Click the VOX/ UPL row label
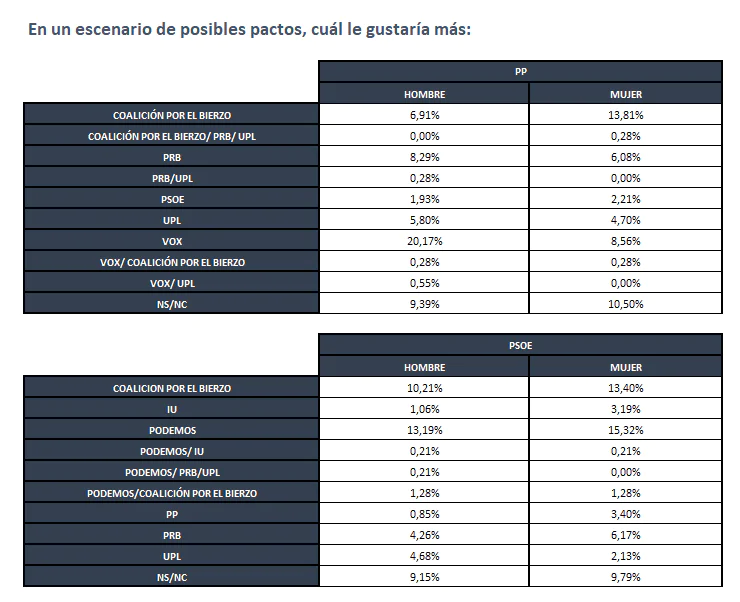740x602 pixels. tap(172, 283)
